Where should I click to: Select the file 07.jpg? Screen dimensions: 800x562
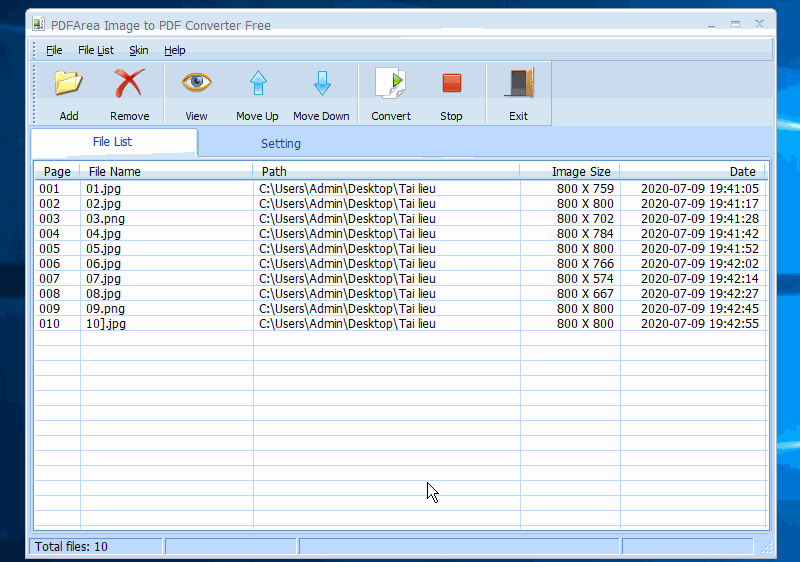[103, 278]
